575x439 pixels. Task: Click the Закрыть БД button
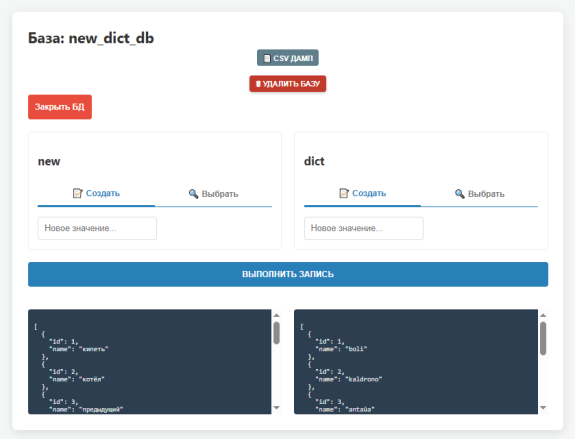pyautogui.click(x=60, y=107)
